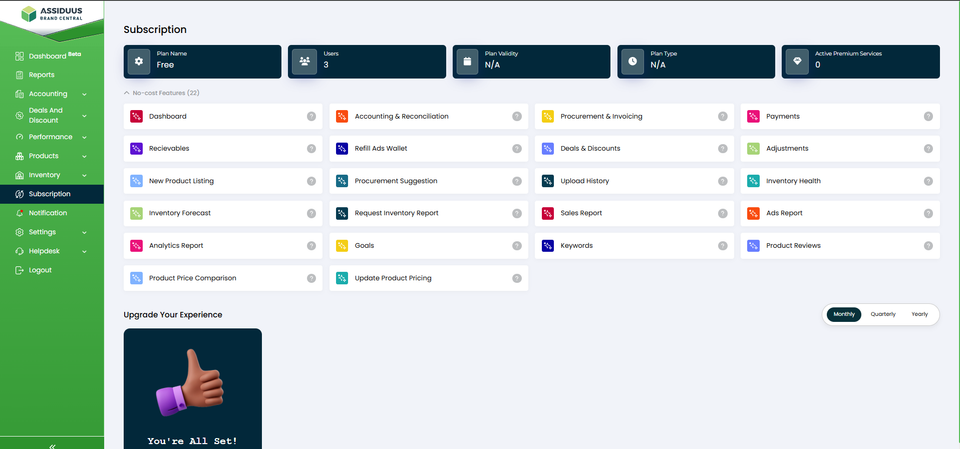960x449 pixels.
Task: Click the Plan Name Free summary card
Action: pos(203,61)
